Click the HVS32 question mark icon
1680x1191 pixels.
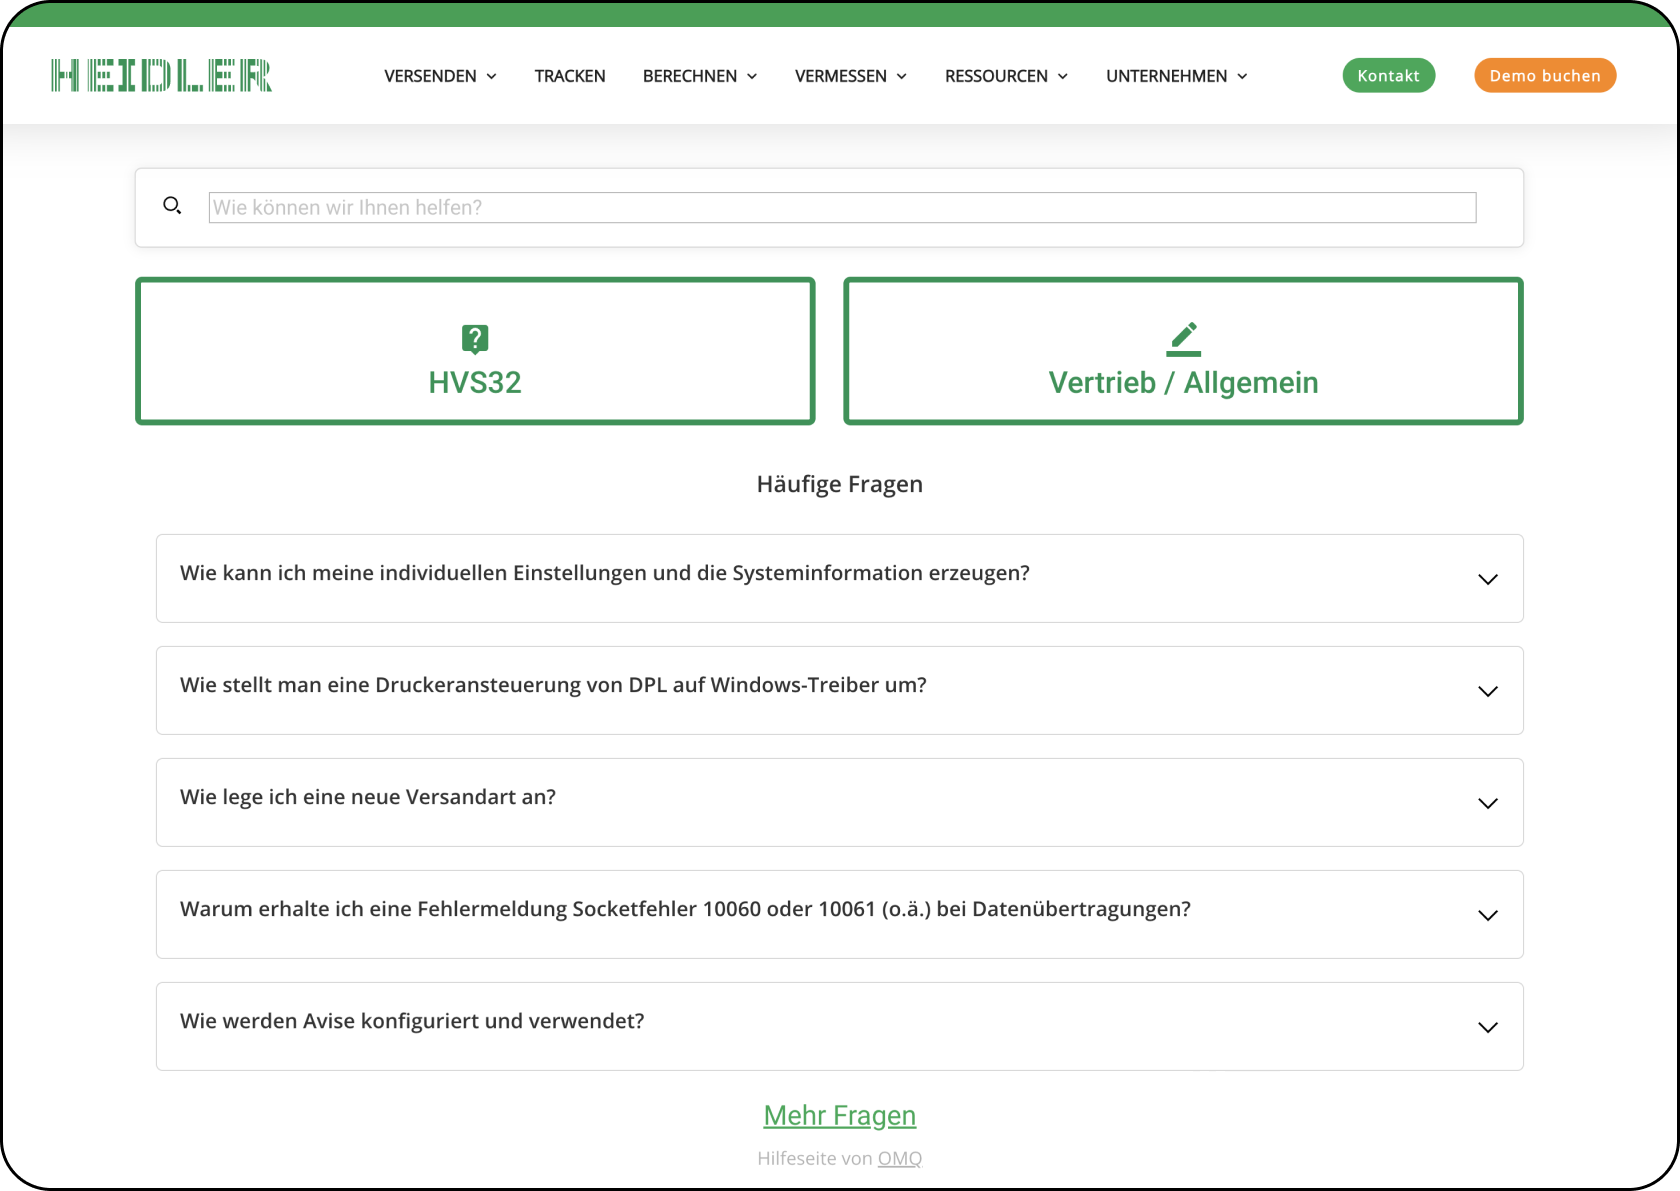tap(475, 339)
